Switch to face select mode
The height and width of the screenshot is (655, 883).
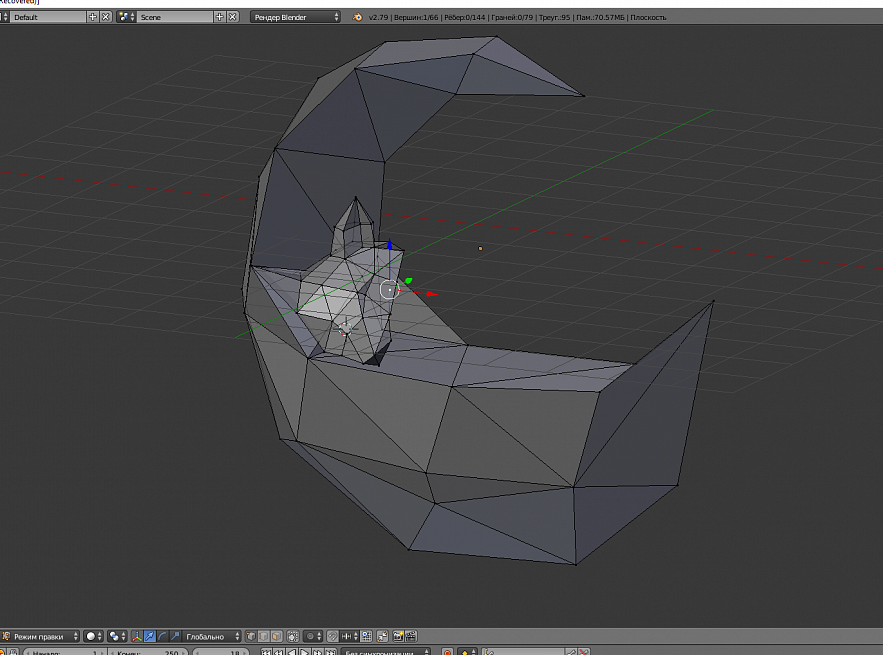[x=278, y=636]
